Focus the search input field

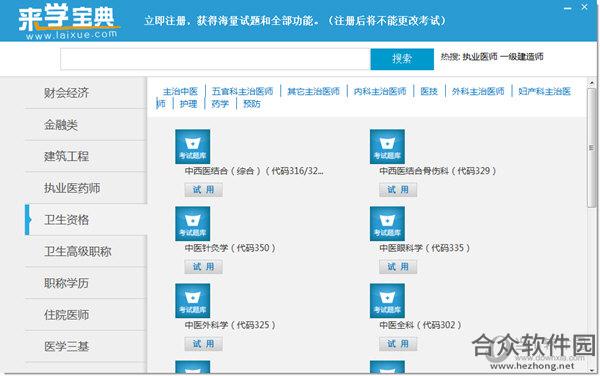215,59
